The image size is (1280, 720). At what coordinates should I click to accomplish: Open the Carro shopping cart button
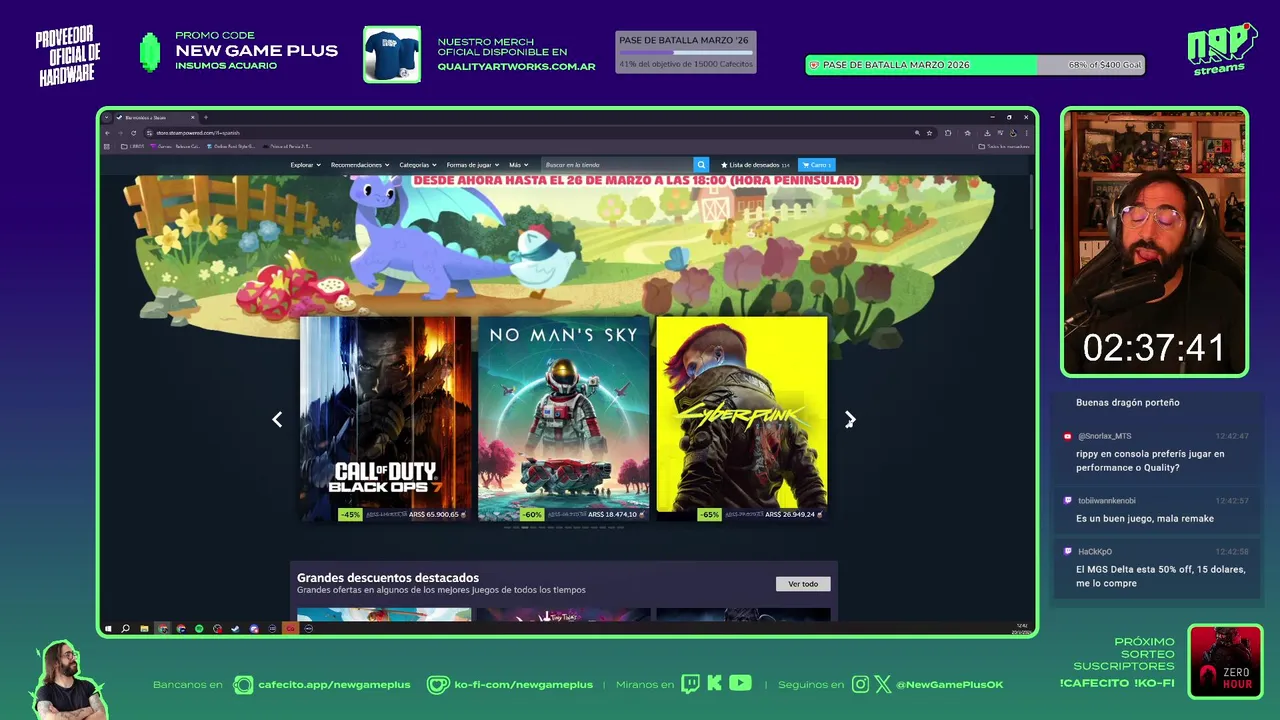(816, 165)
